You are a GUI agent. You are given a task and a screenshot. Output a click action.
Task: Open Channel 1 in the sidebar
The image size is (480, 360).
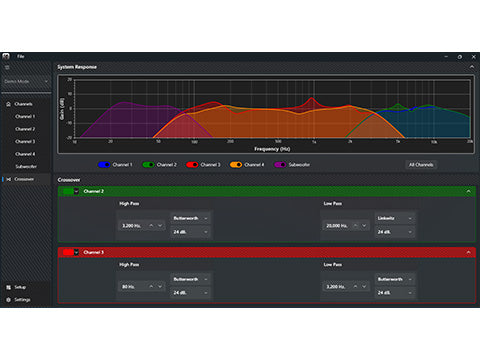pyautogui.click(x=25, y=117)
